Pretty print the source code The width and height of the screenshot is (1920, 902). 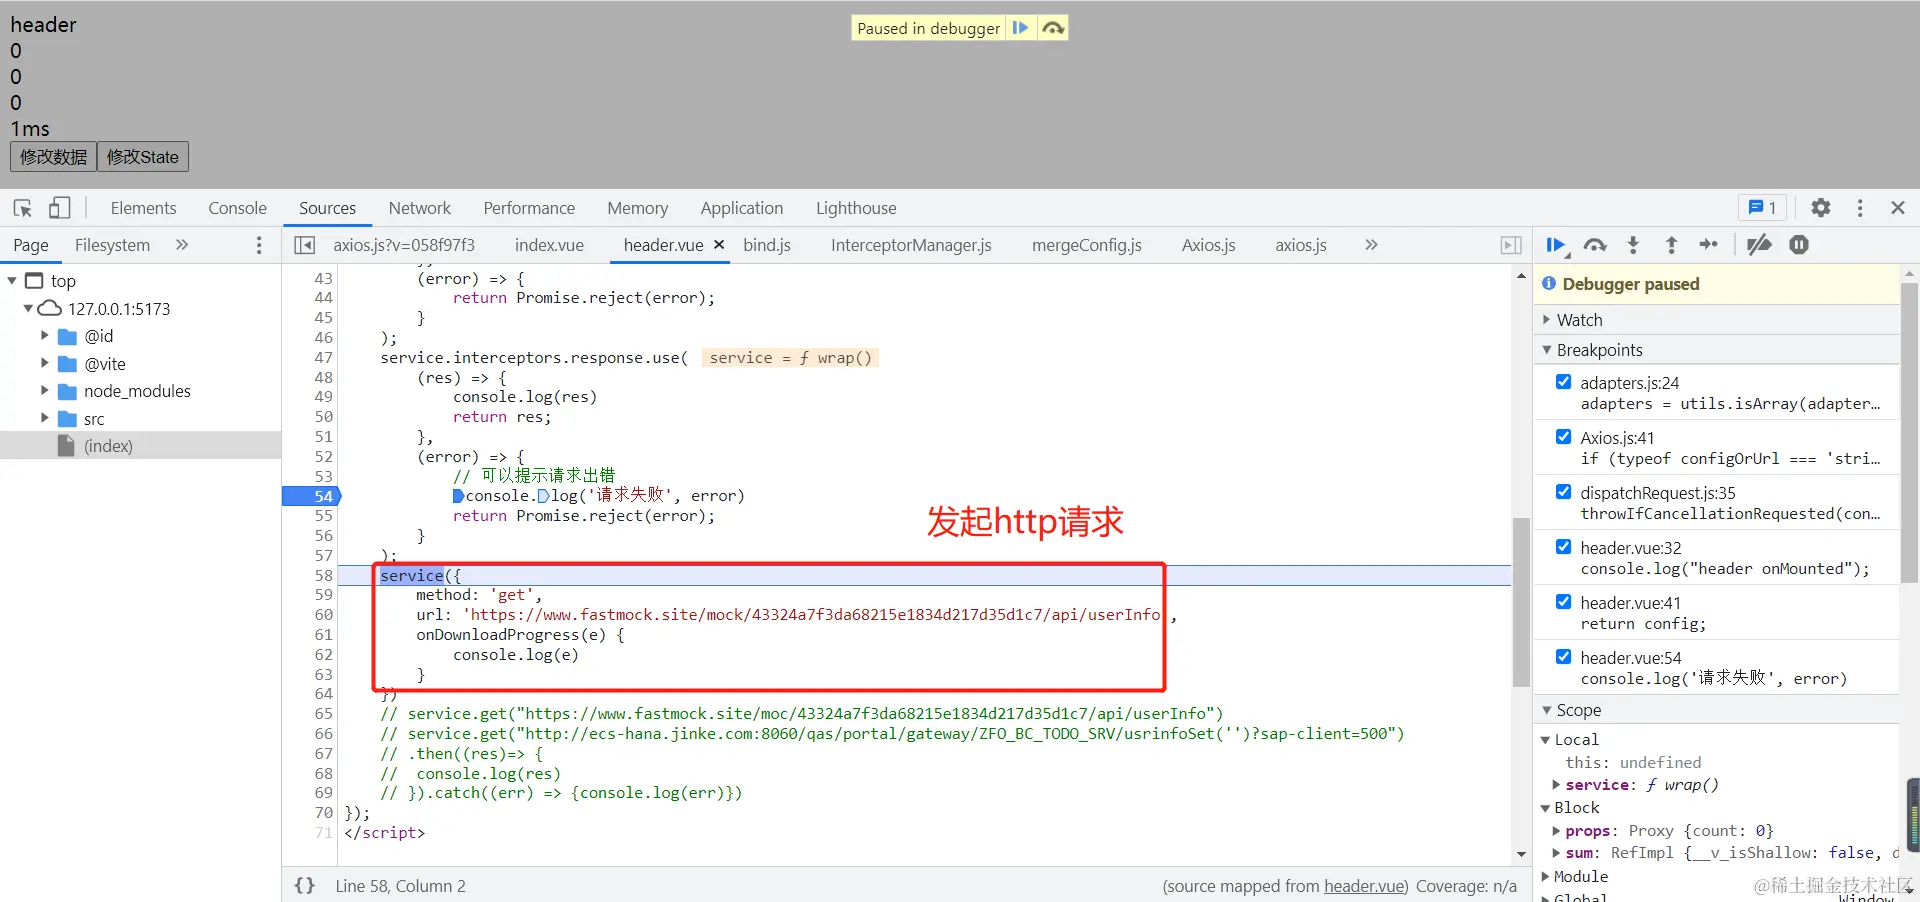pyautogui.click(x=305, y=885)
